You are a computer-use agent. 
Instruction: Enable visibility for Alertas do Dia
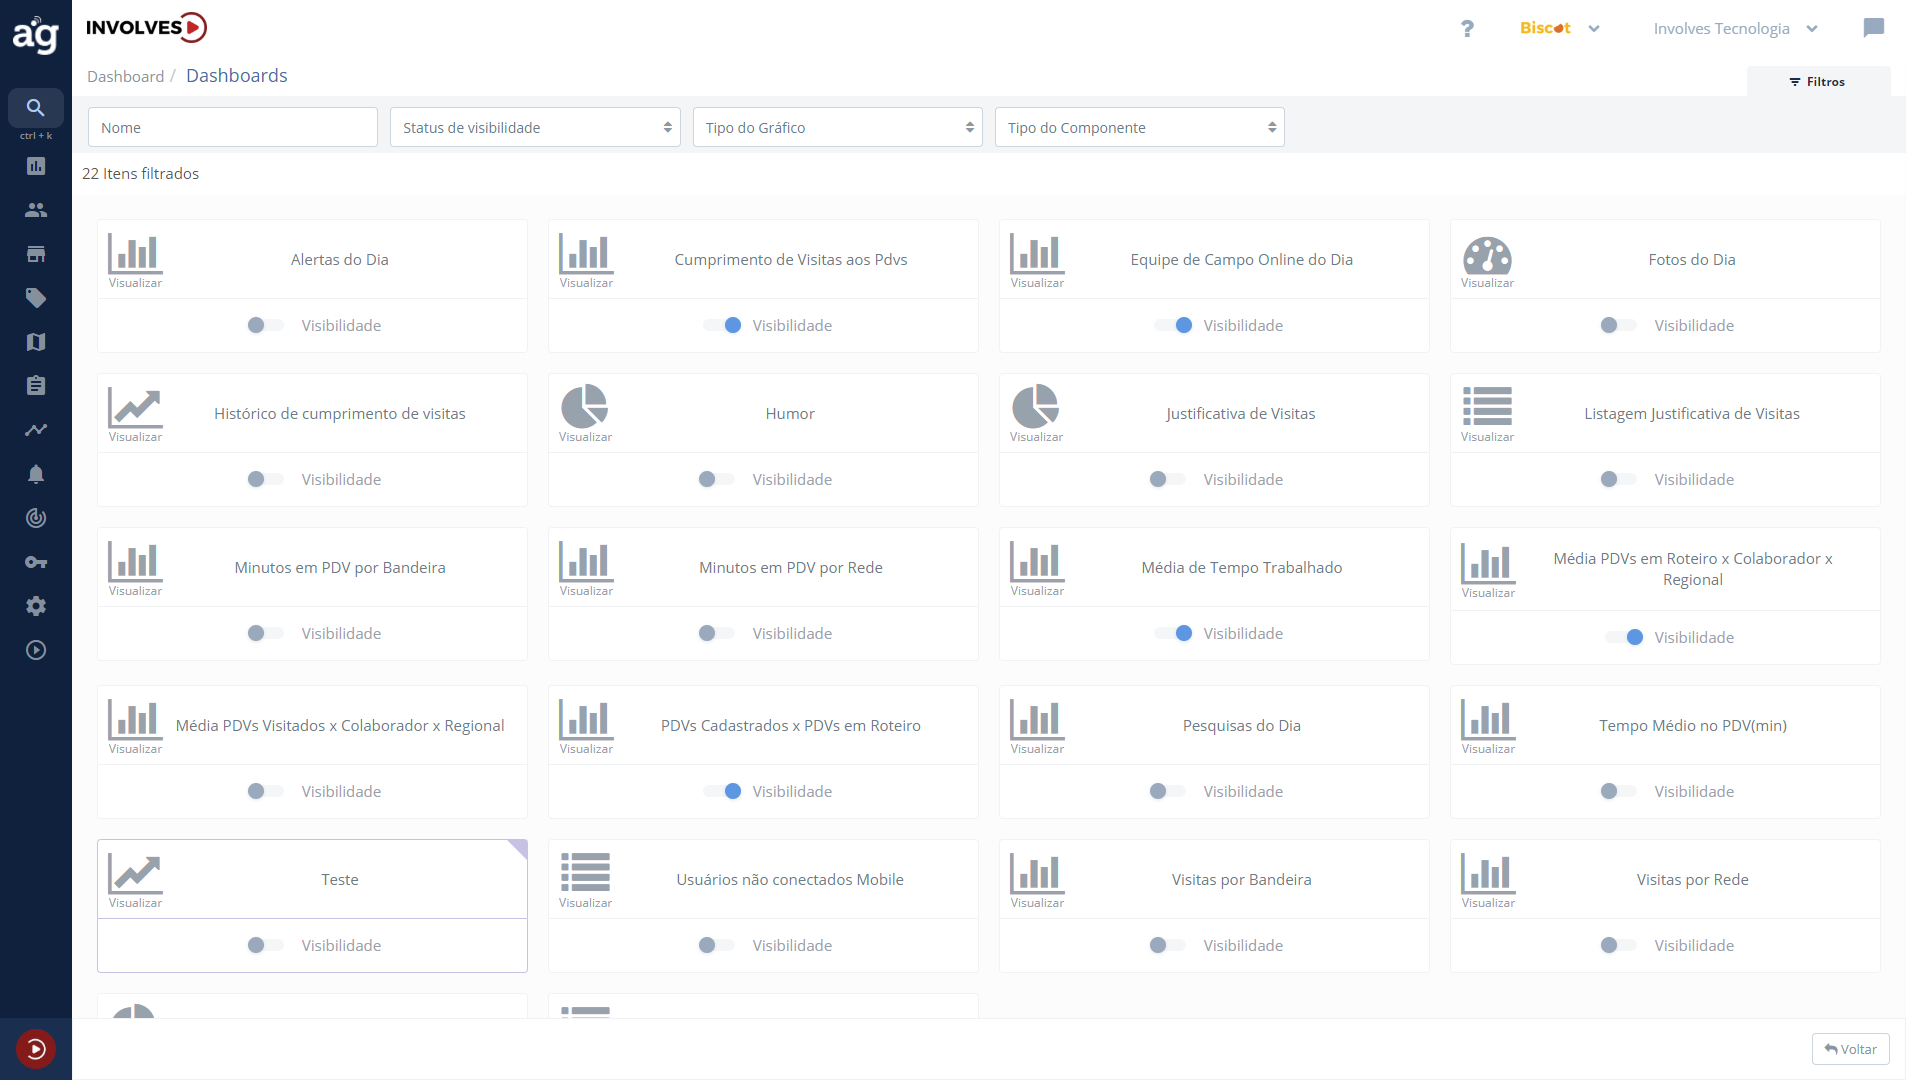(265, 326)
